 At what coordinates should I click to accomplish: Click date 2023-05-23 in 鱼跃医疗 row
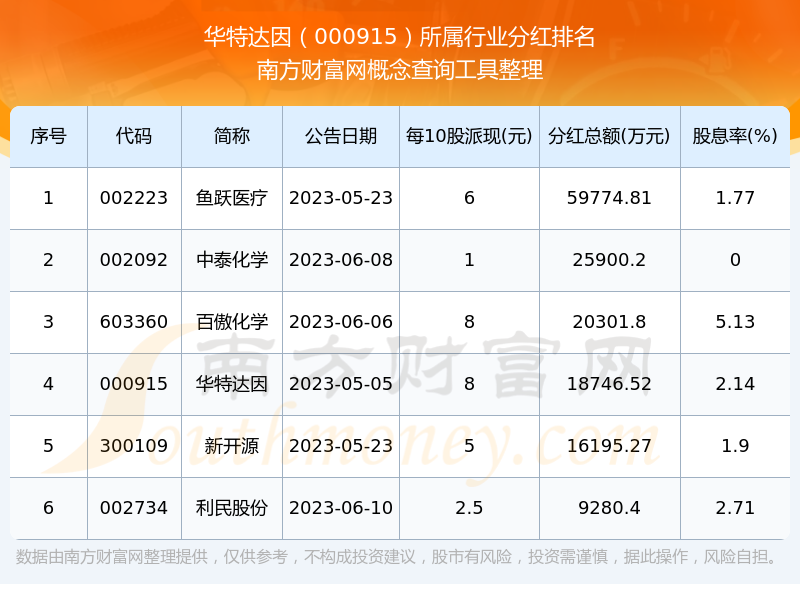coord(341,198)
